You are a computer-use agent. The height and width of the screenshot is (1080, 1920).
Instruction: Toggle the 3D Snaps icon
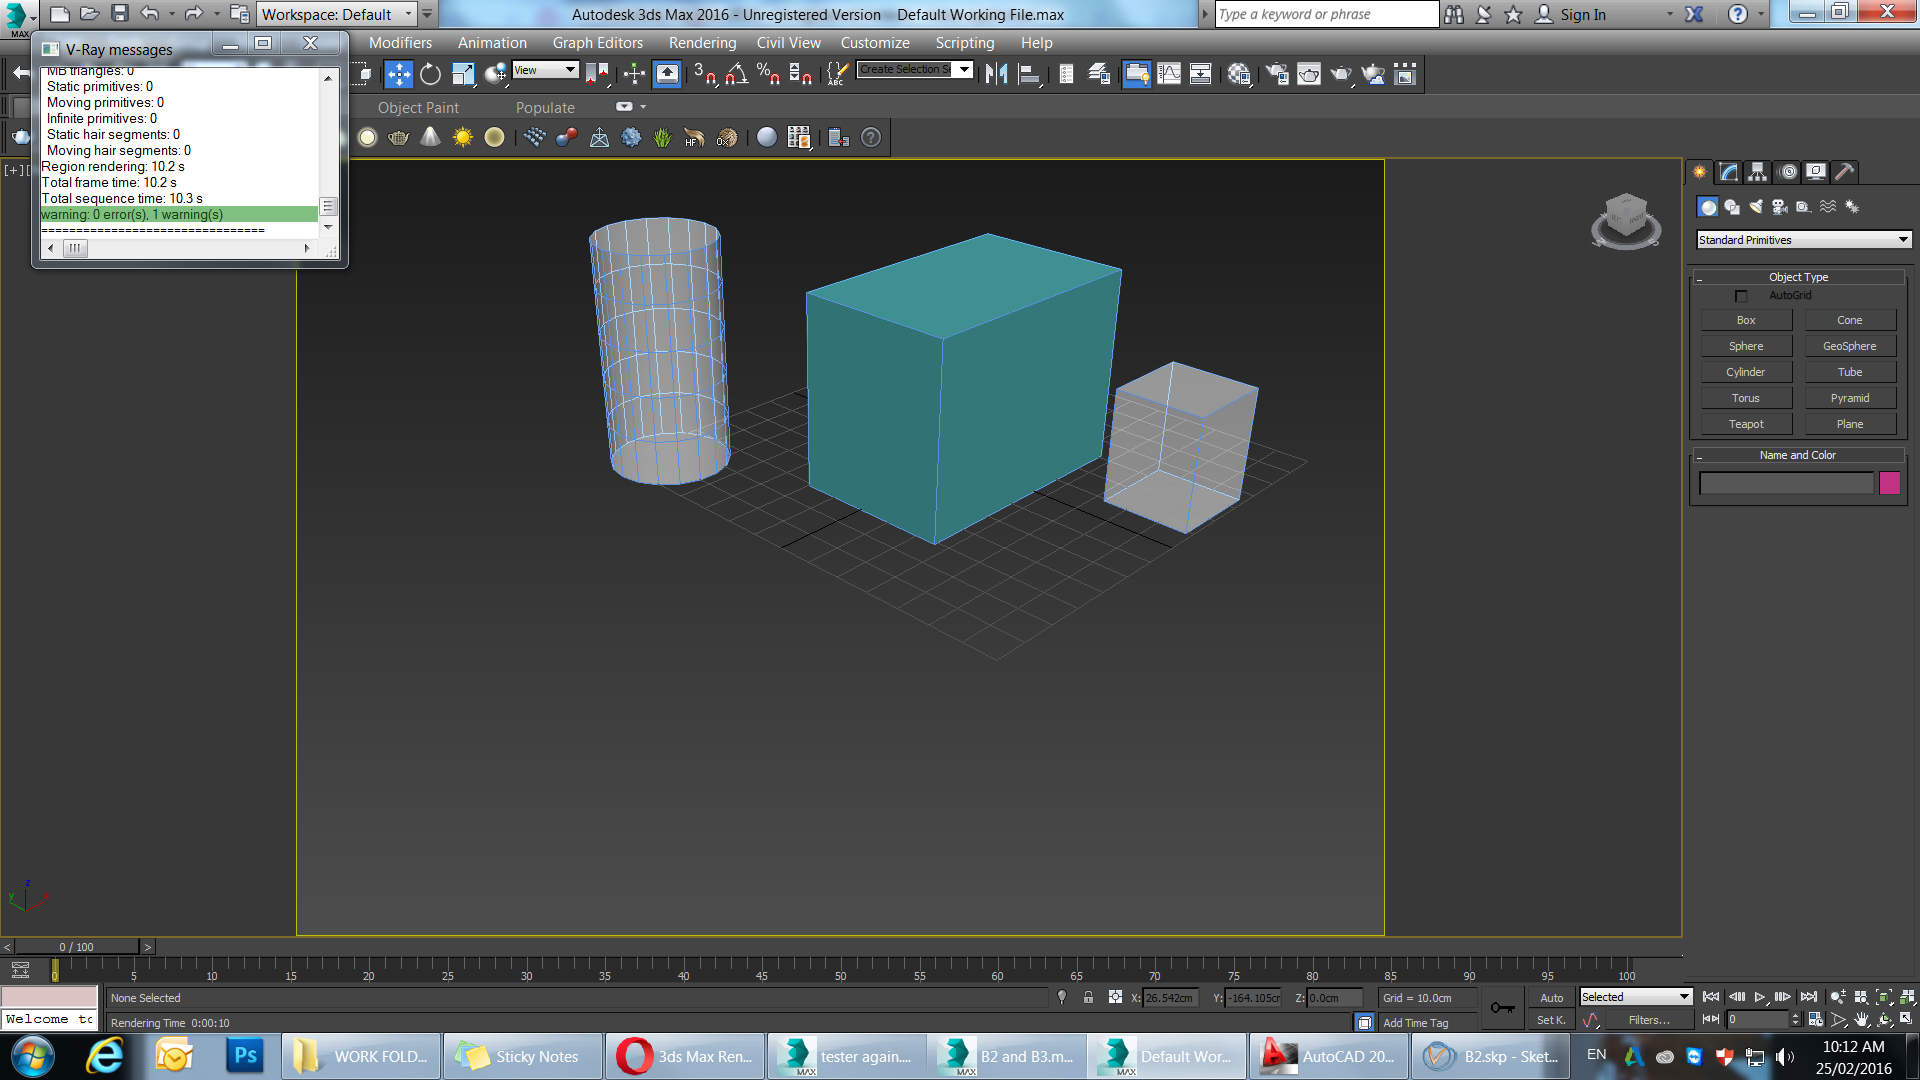[x=703, y=74]
